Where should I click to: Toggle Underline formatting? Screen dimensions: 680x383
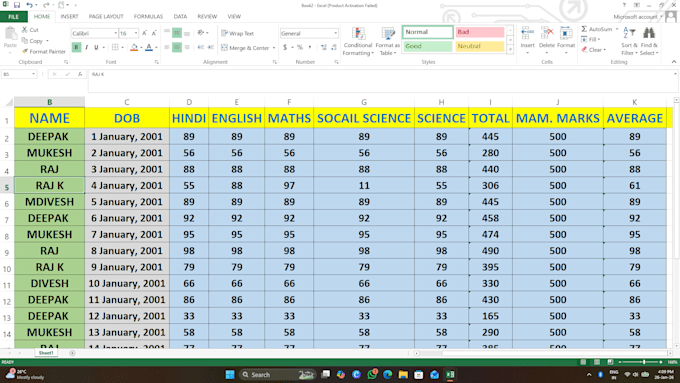(x=96, y=47)
